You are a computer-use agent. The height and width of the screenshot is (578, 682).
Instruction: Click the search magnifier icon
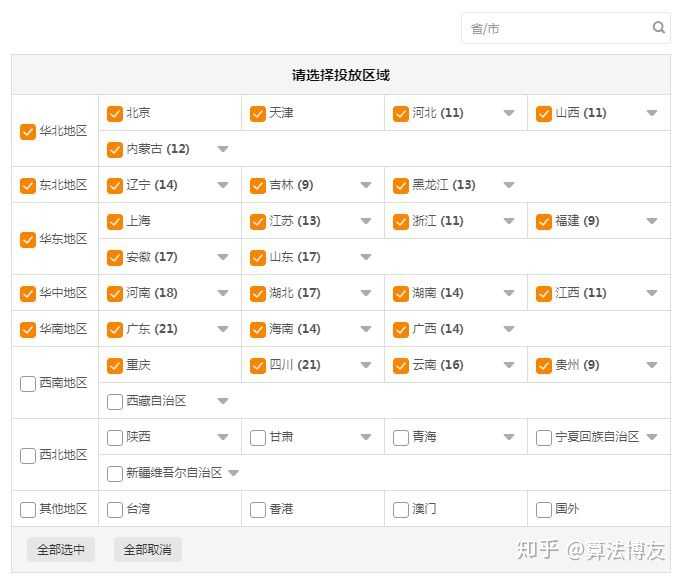tap(659, 28)
